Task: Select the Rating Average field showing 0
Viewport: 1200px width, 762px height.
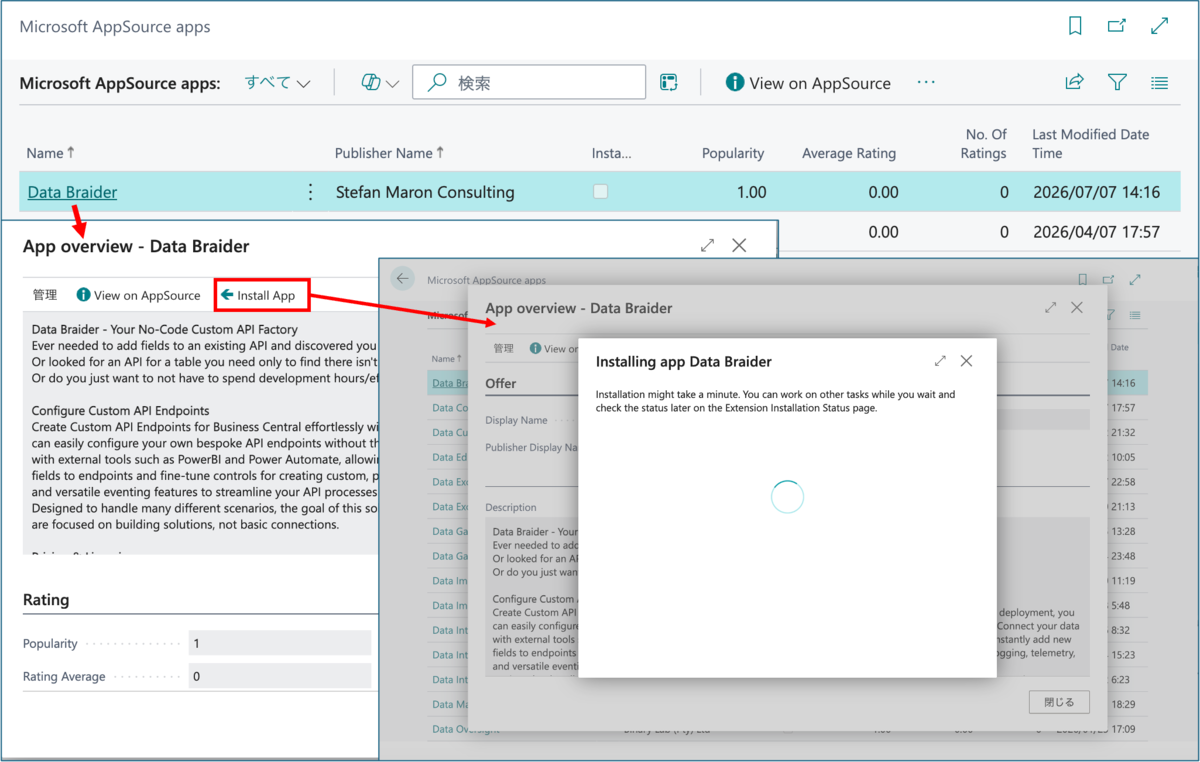Action: tap(279, 676)
